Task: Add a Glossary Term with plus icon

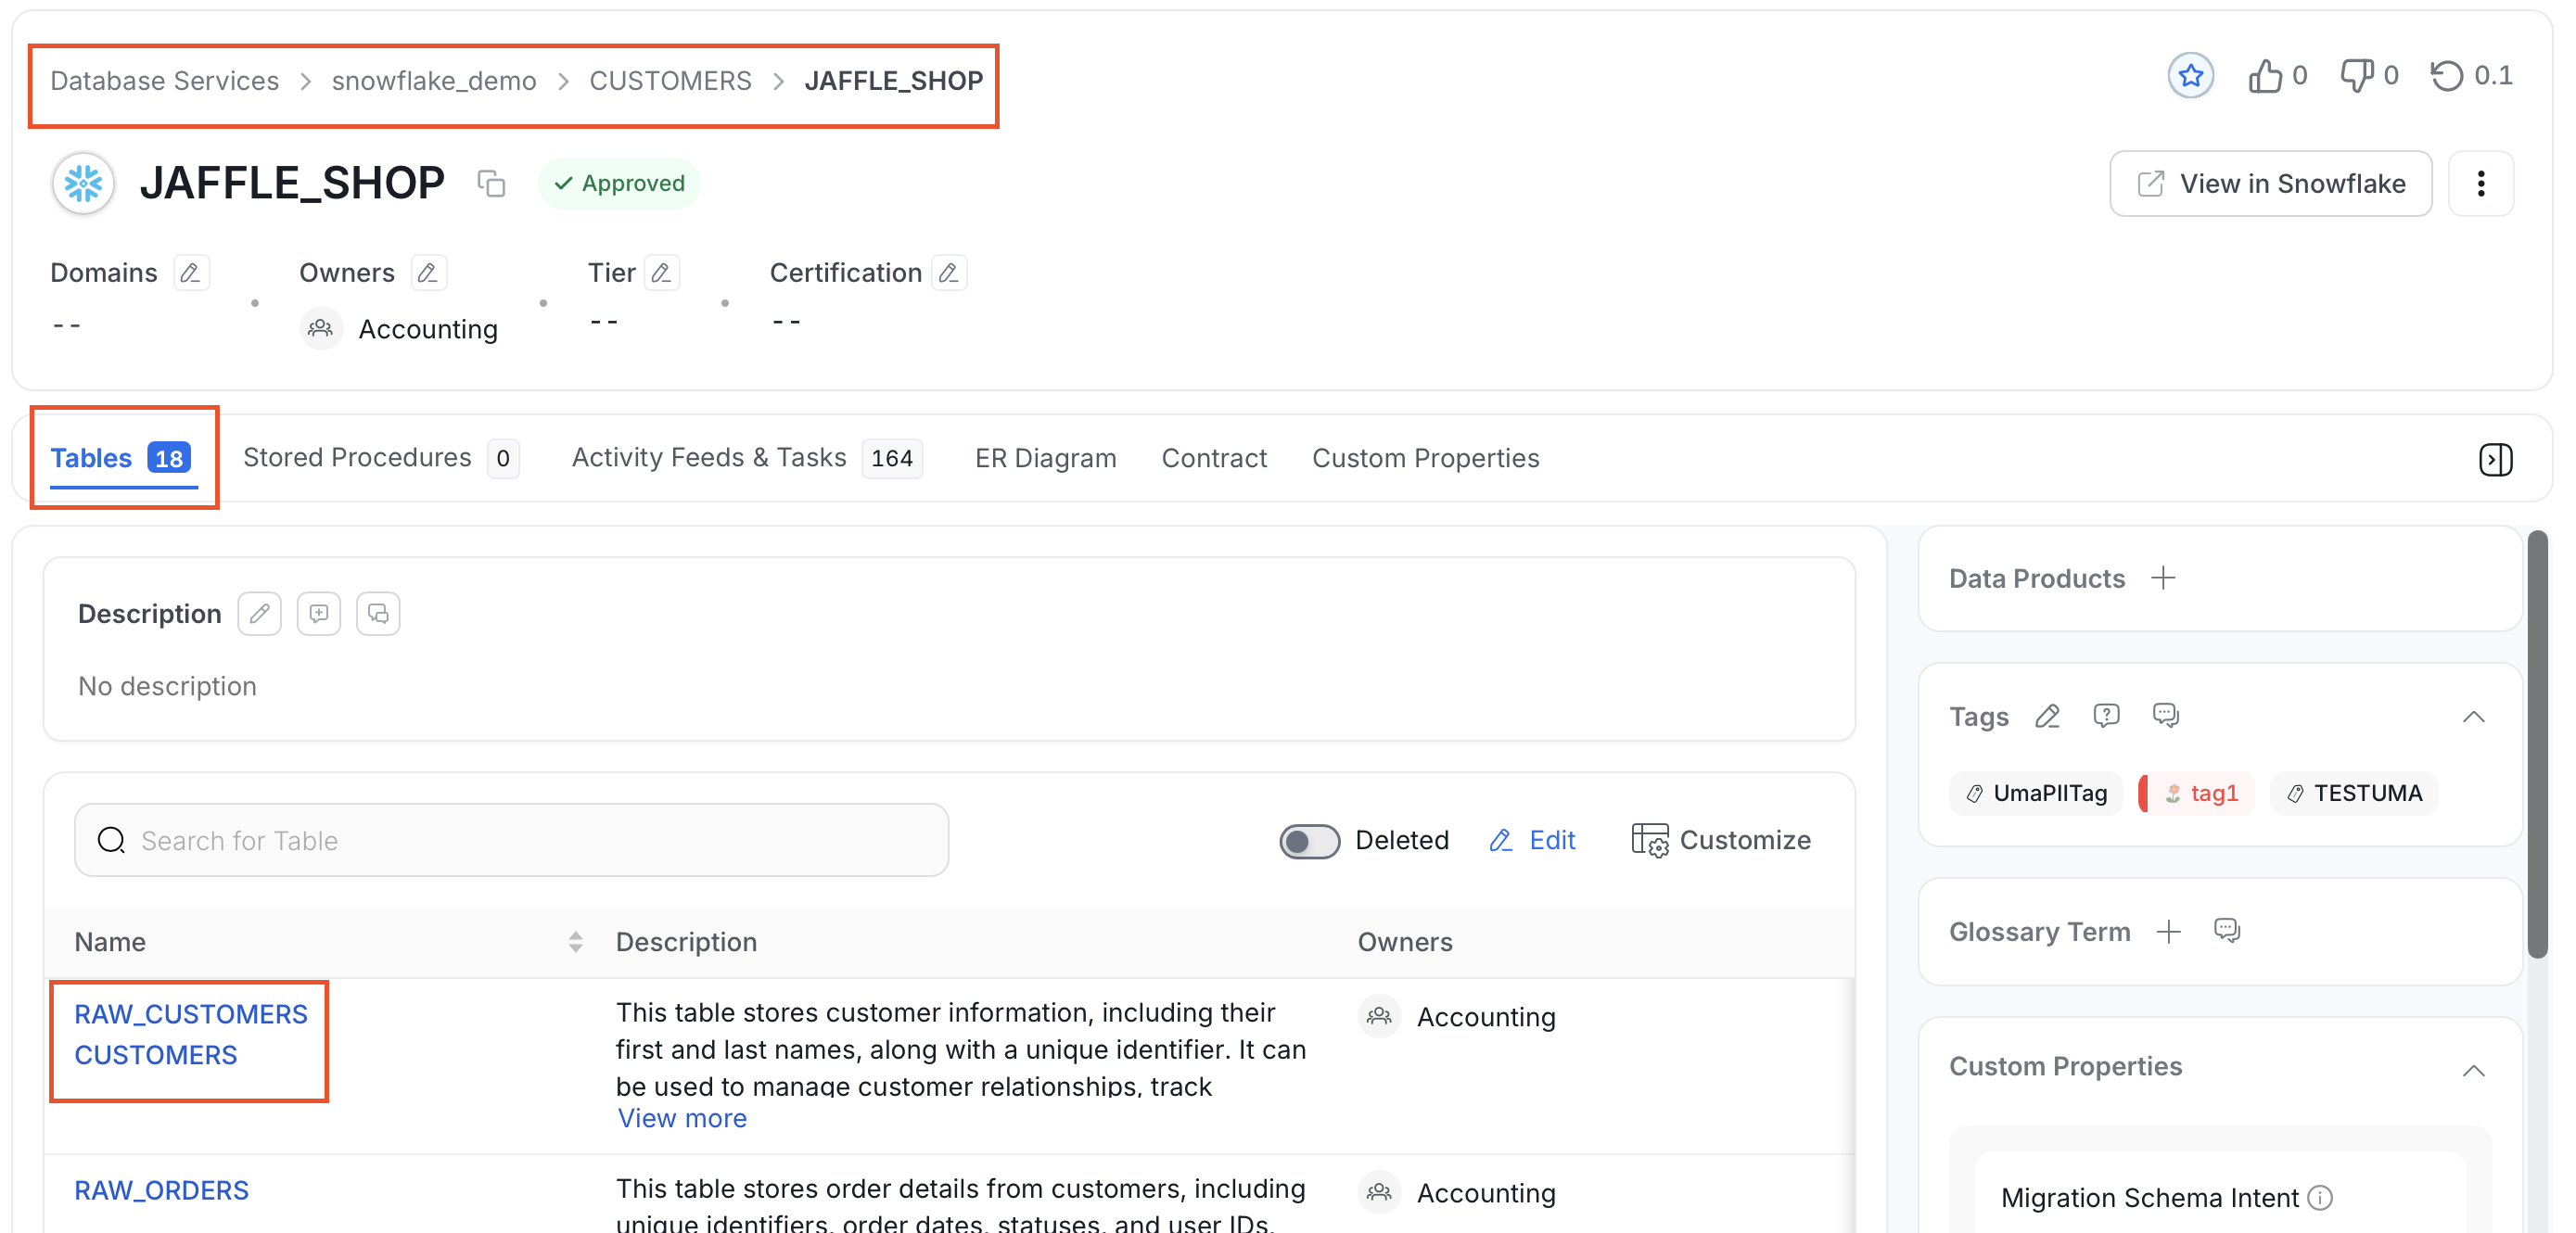Action: click(2169, 932)
